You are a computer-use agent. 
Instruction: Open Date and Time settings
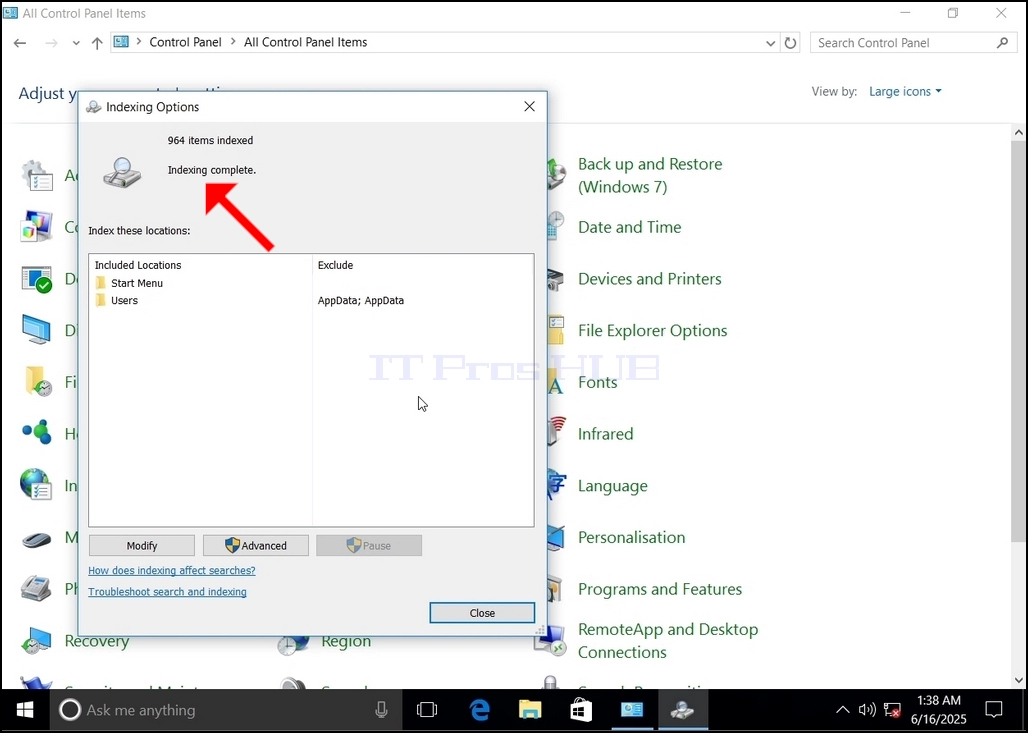pyautogui.click(x=629, y=227)
